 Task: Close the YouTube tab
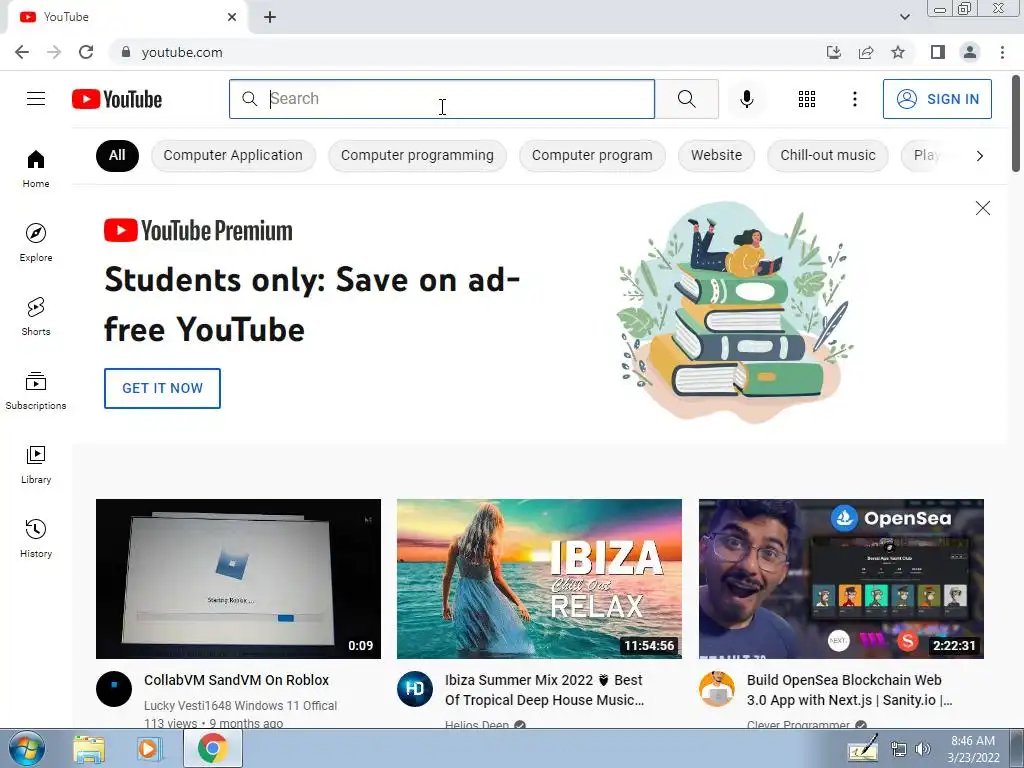click(x=232, y=17)
